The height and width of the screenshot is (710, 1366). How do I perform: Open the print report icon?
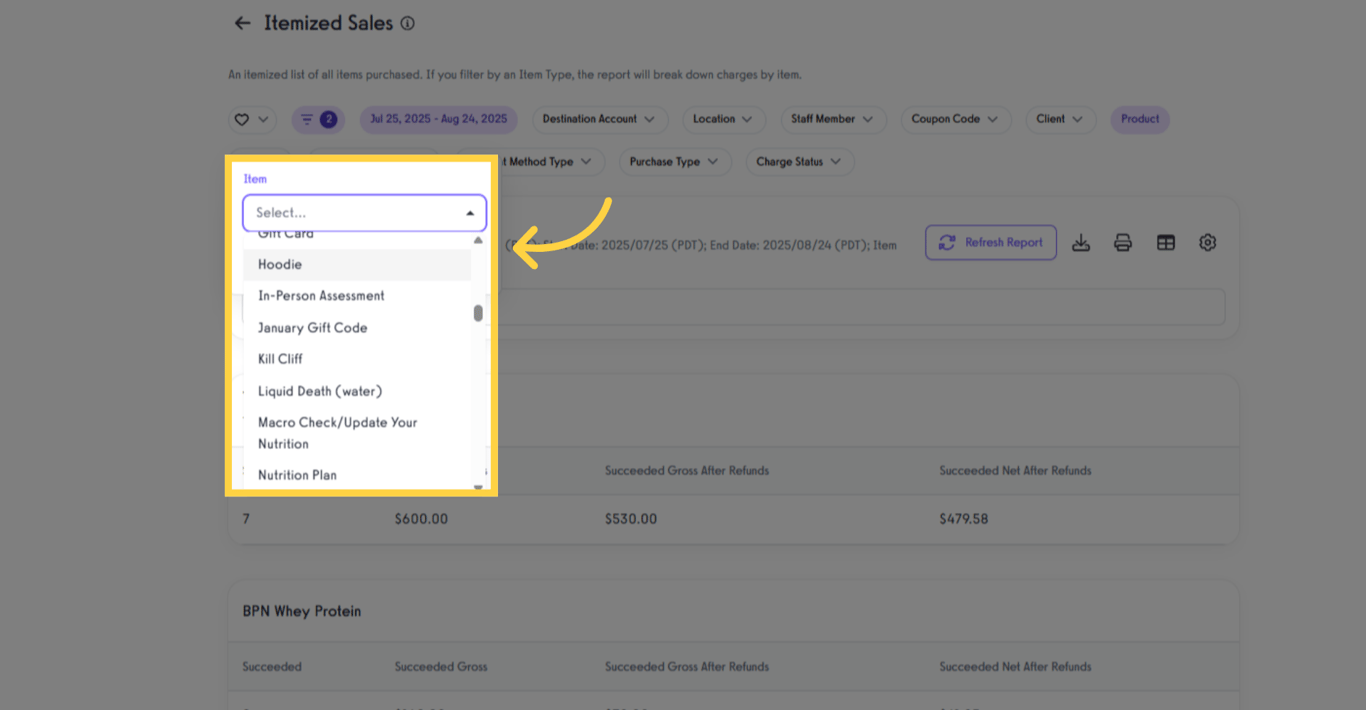[1123, 242]
